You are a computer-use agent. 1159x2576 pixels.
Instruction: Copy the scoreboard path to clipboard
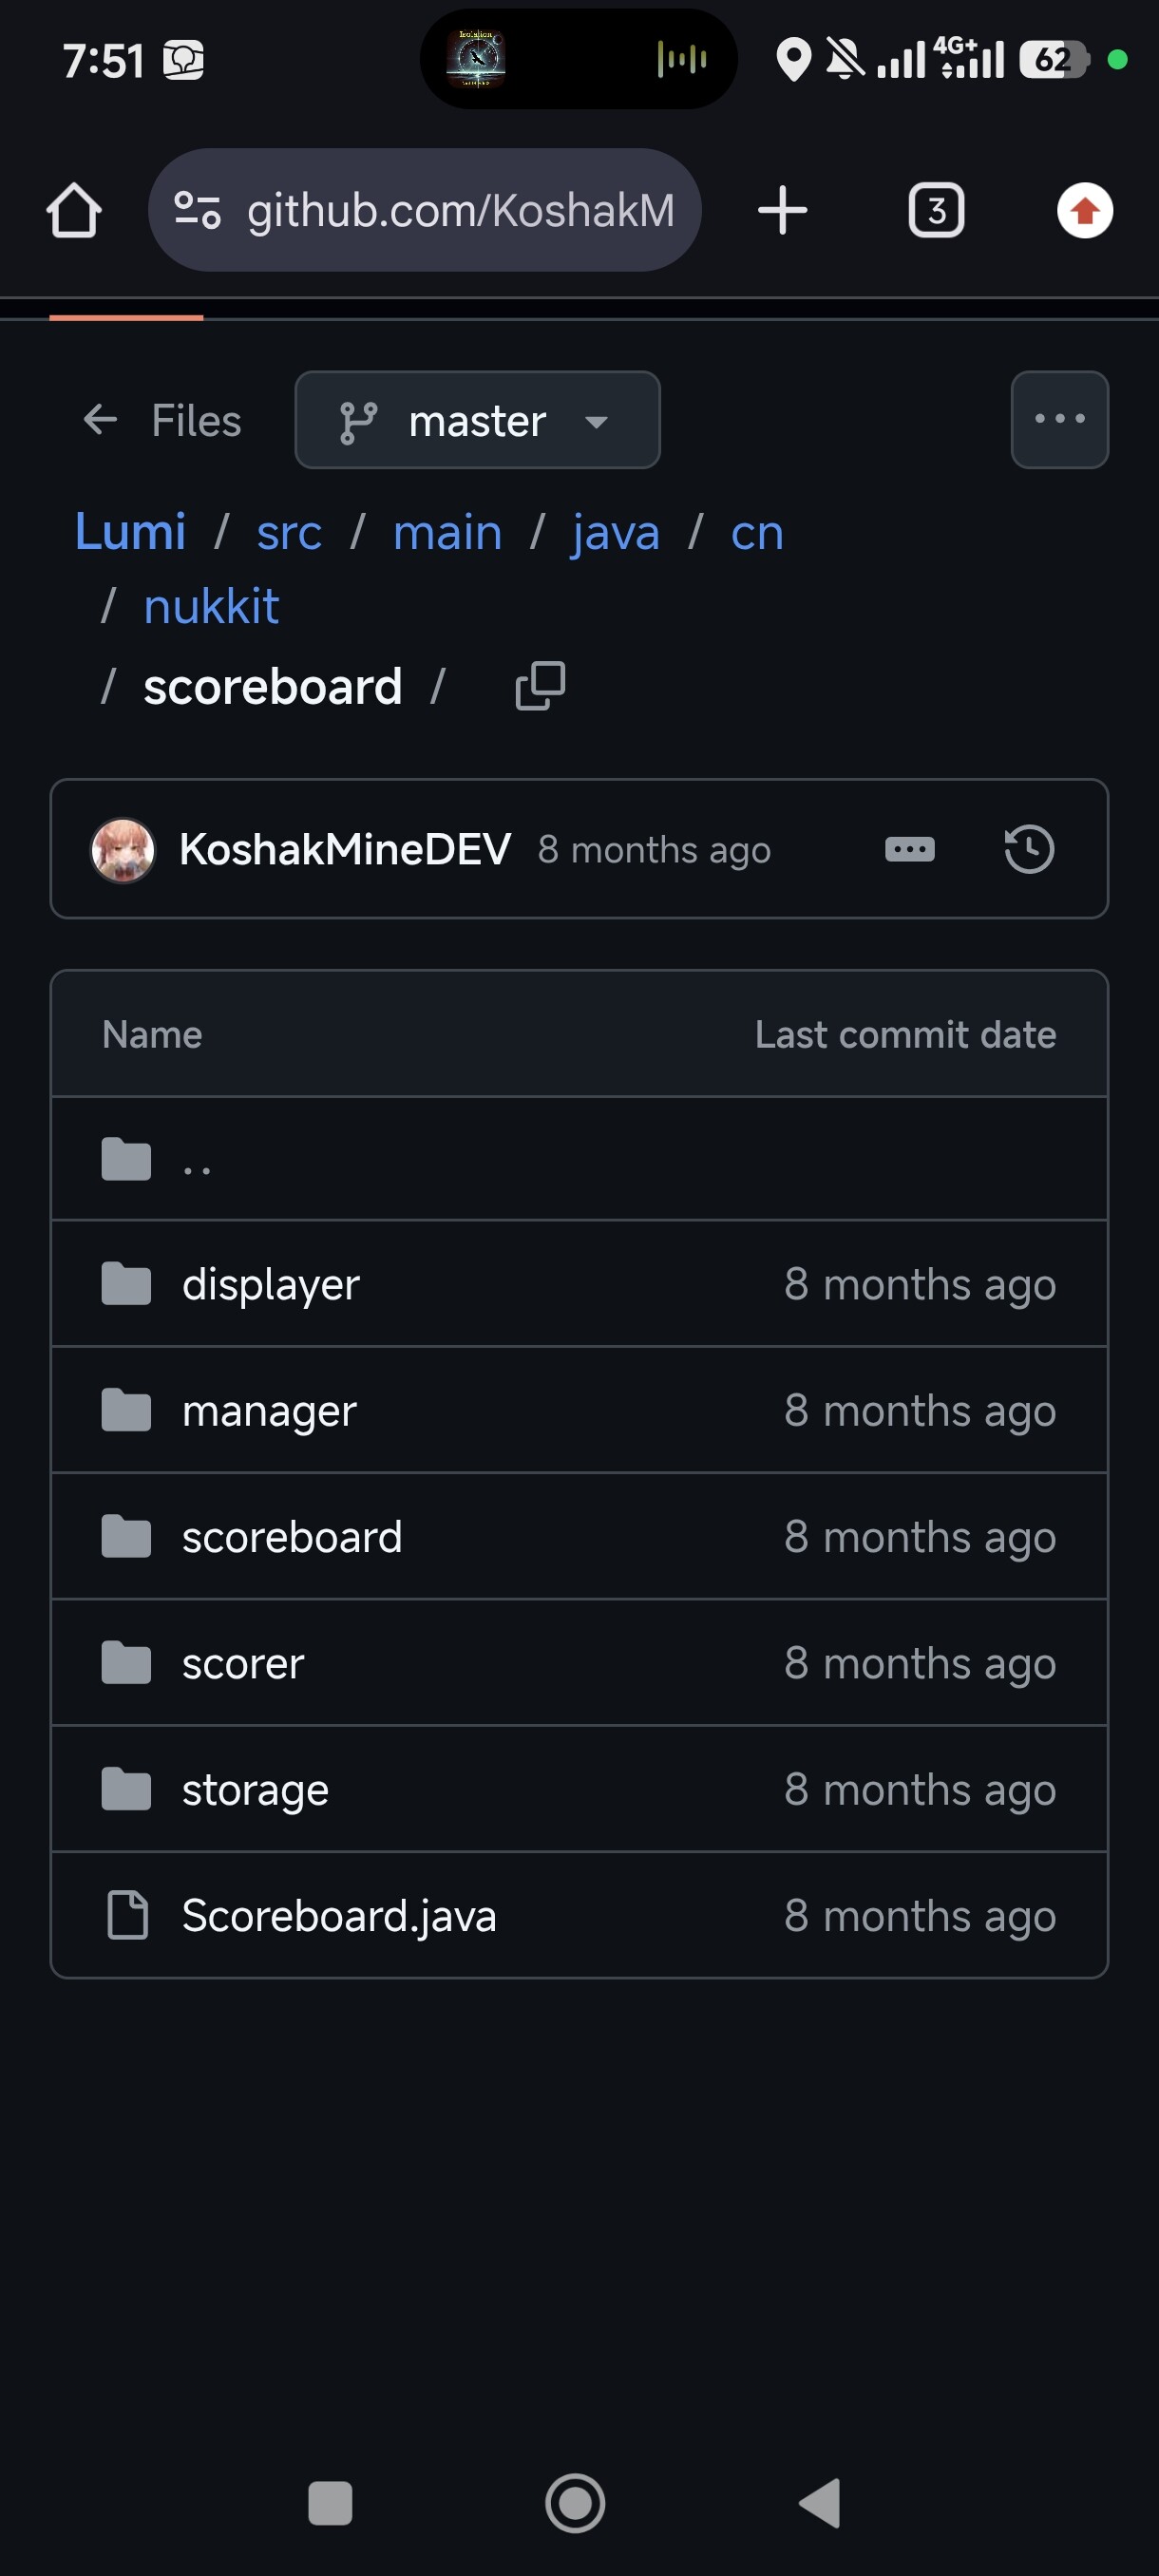540,686
